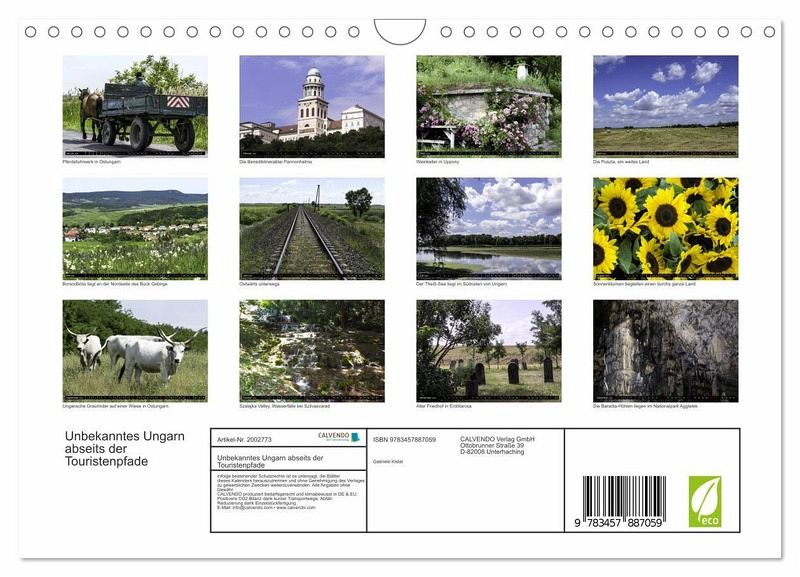Open the Puszta wide land photo
This screenshot has height=577, width=800.
click(665, 106)
